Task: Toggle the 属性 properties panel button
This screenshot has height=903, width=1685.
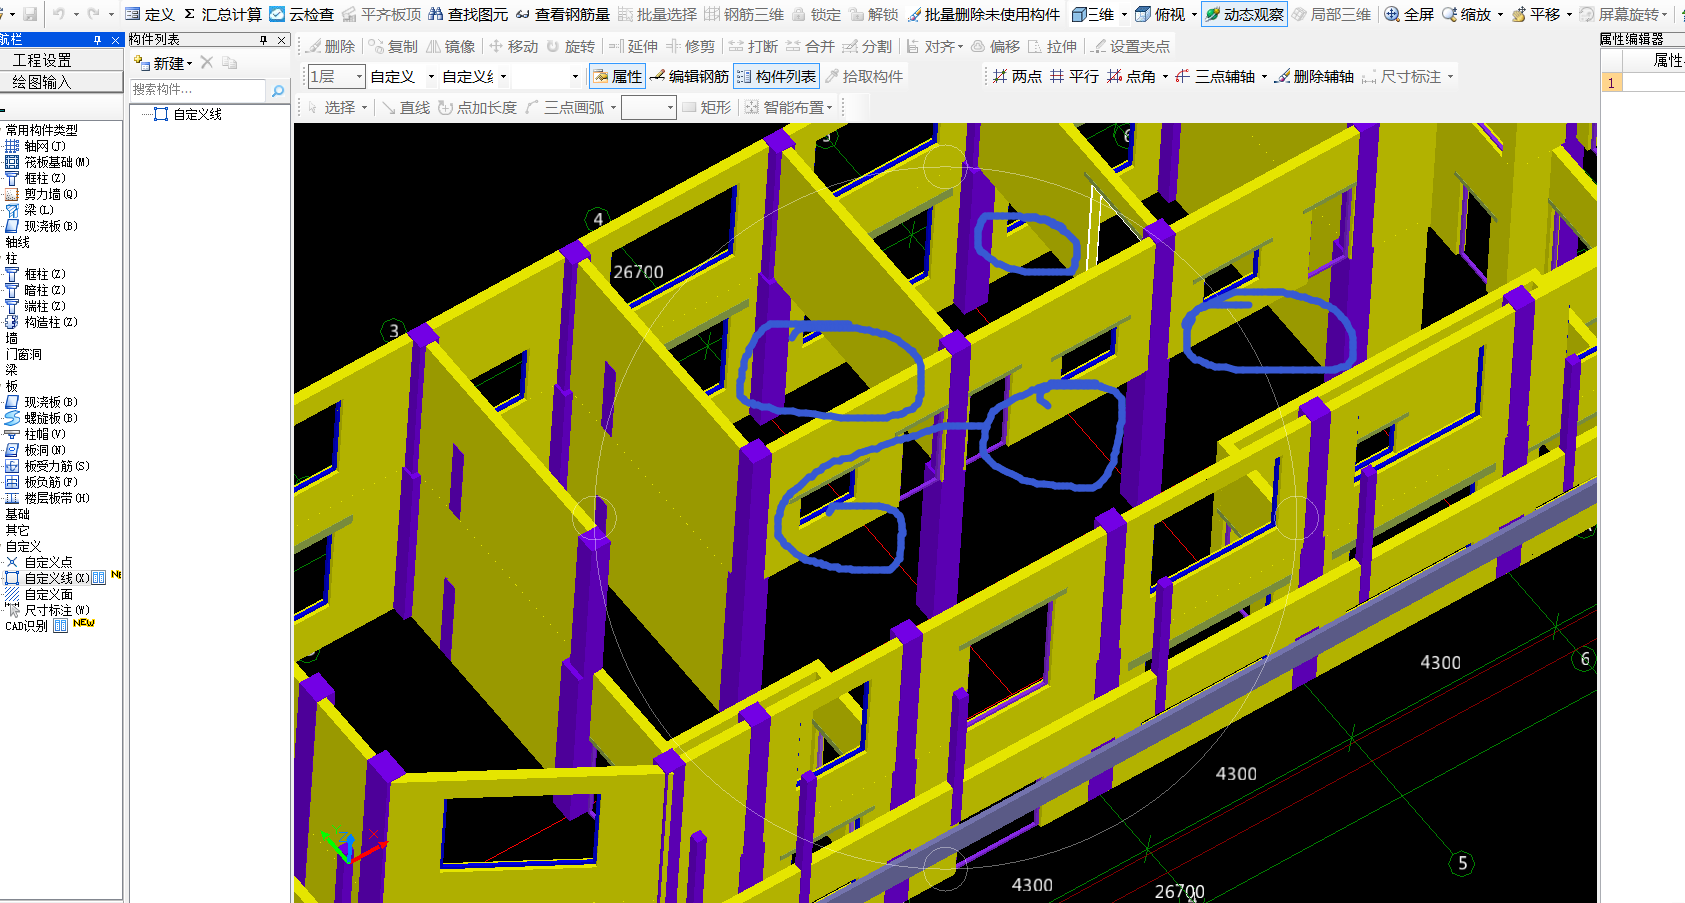Action: pyautogui.click(x=617, y=76)
